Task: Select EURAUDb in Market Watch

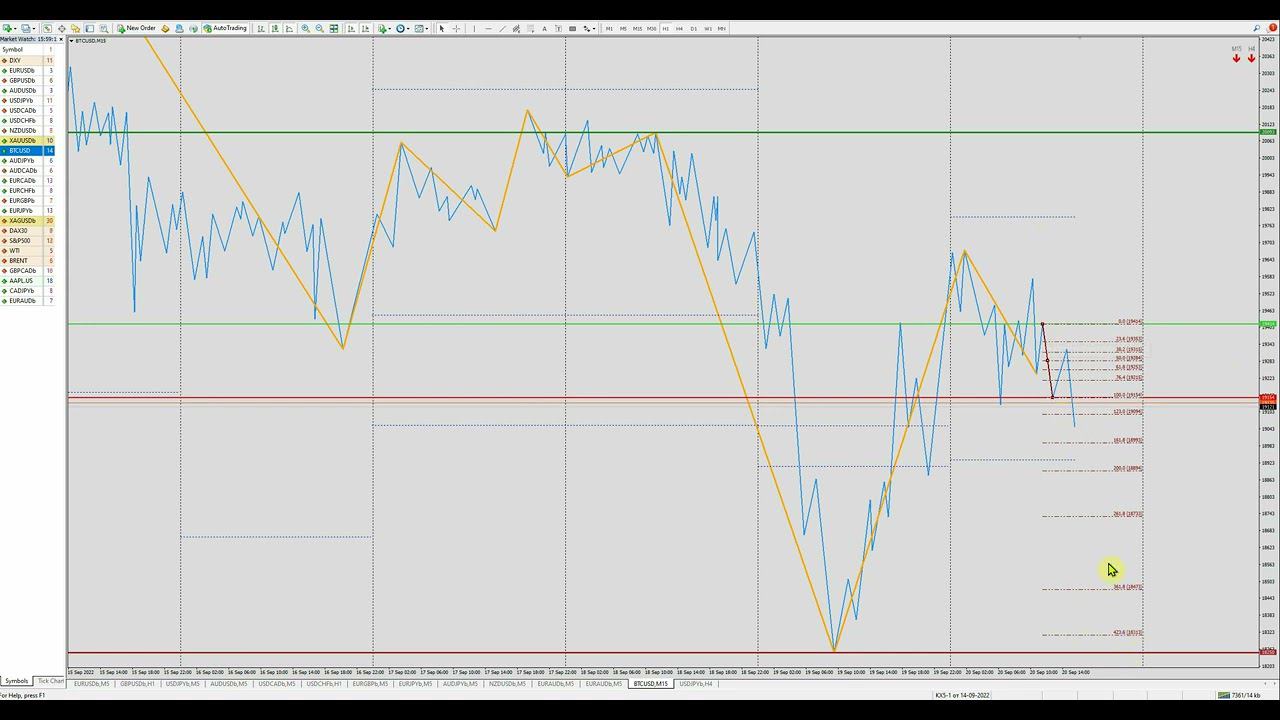Action: (28, 300)
